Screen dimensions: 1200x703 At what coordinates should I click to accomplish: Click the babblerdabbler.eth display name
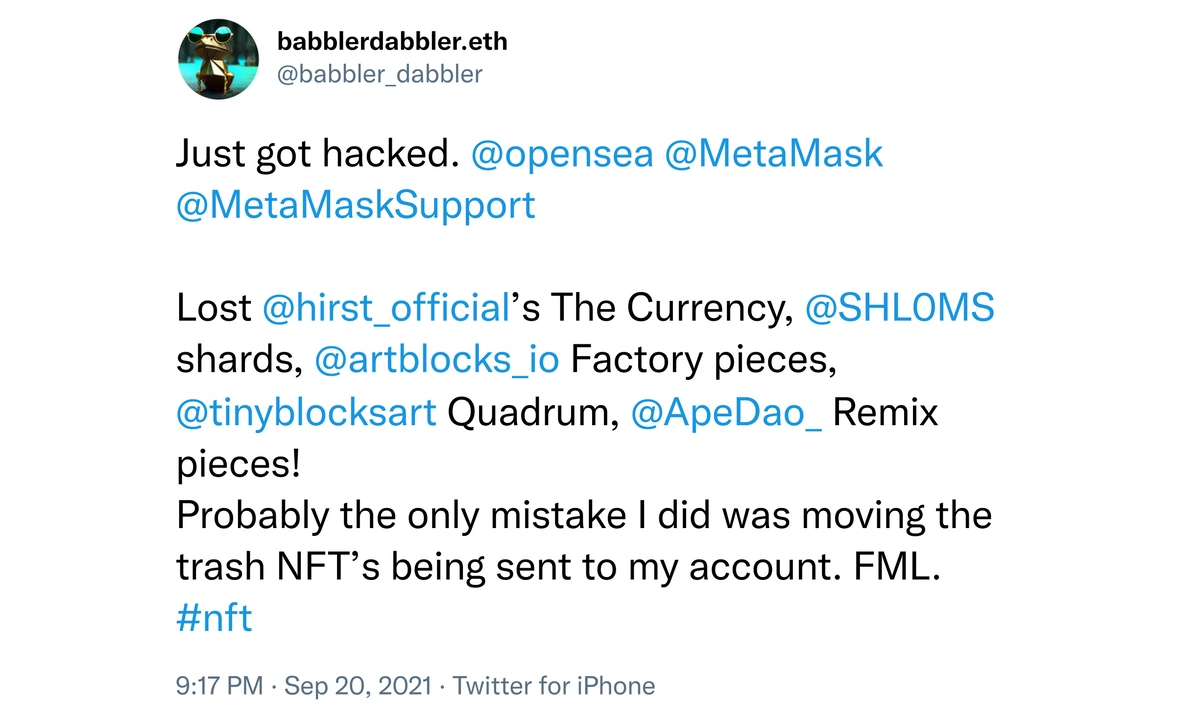click(392, 42)
